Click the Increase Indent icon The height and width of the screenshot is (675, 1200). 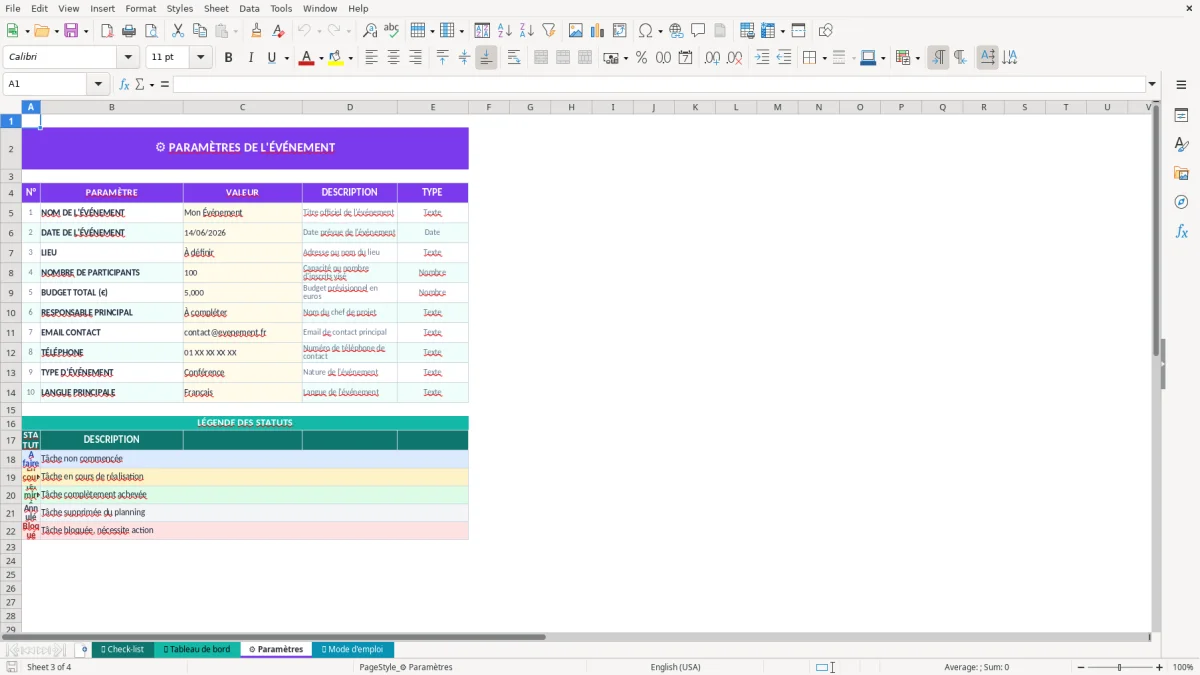[763, 58]
